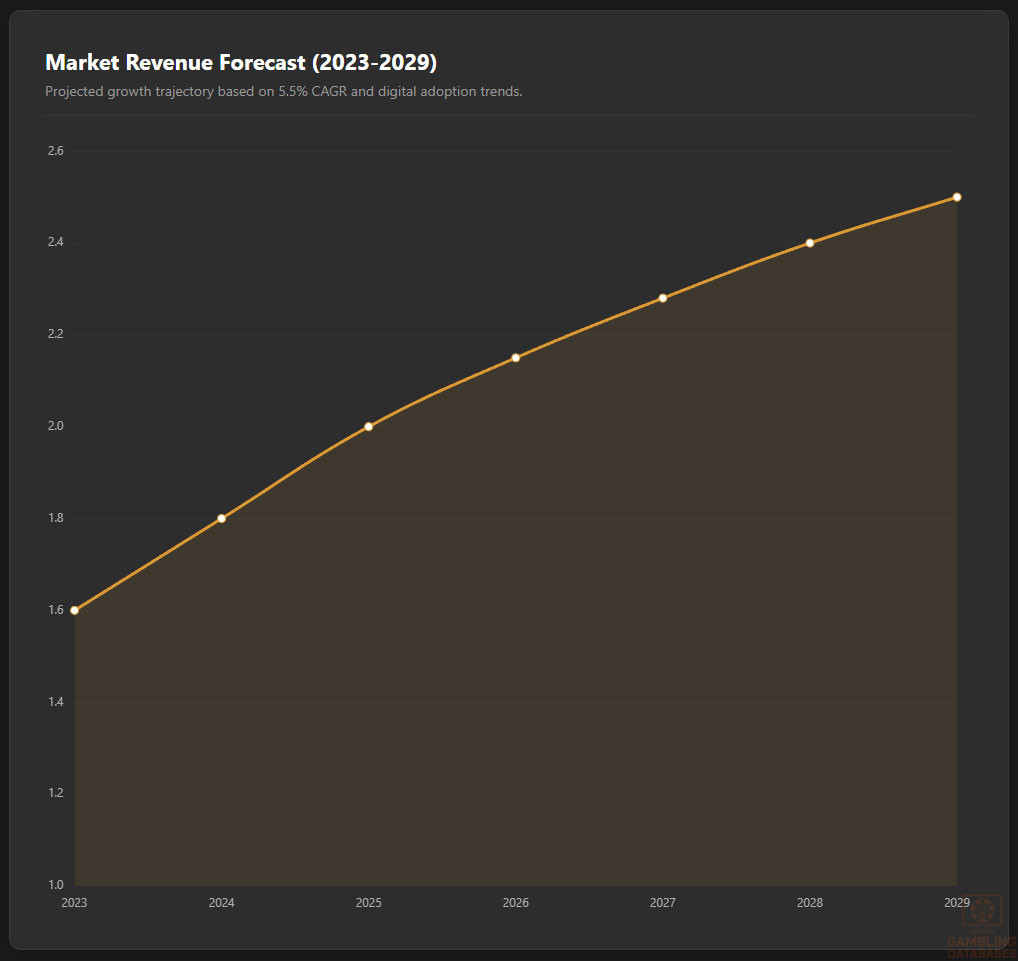The height and width of the screenshot is (961, 1018).
Task: Click the 2025 data point at 2.0
Action: coord(368,427)
